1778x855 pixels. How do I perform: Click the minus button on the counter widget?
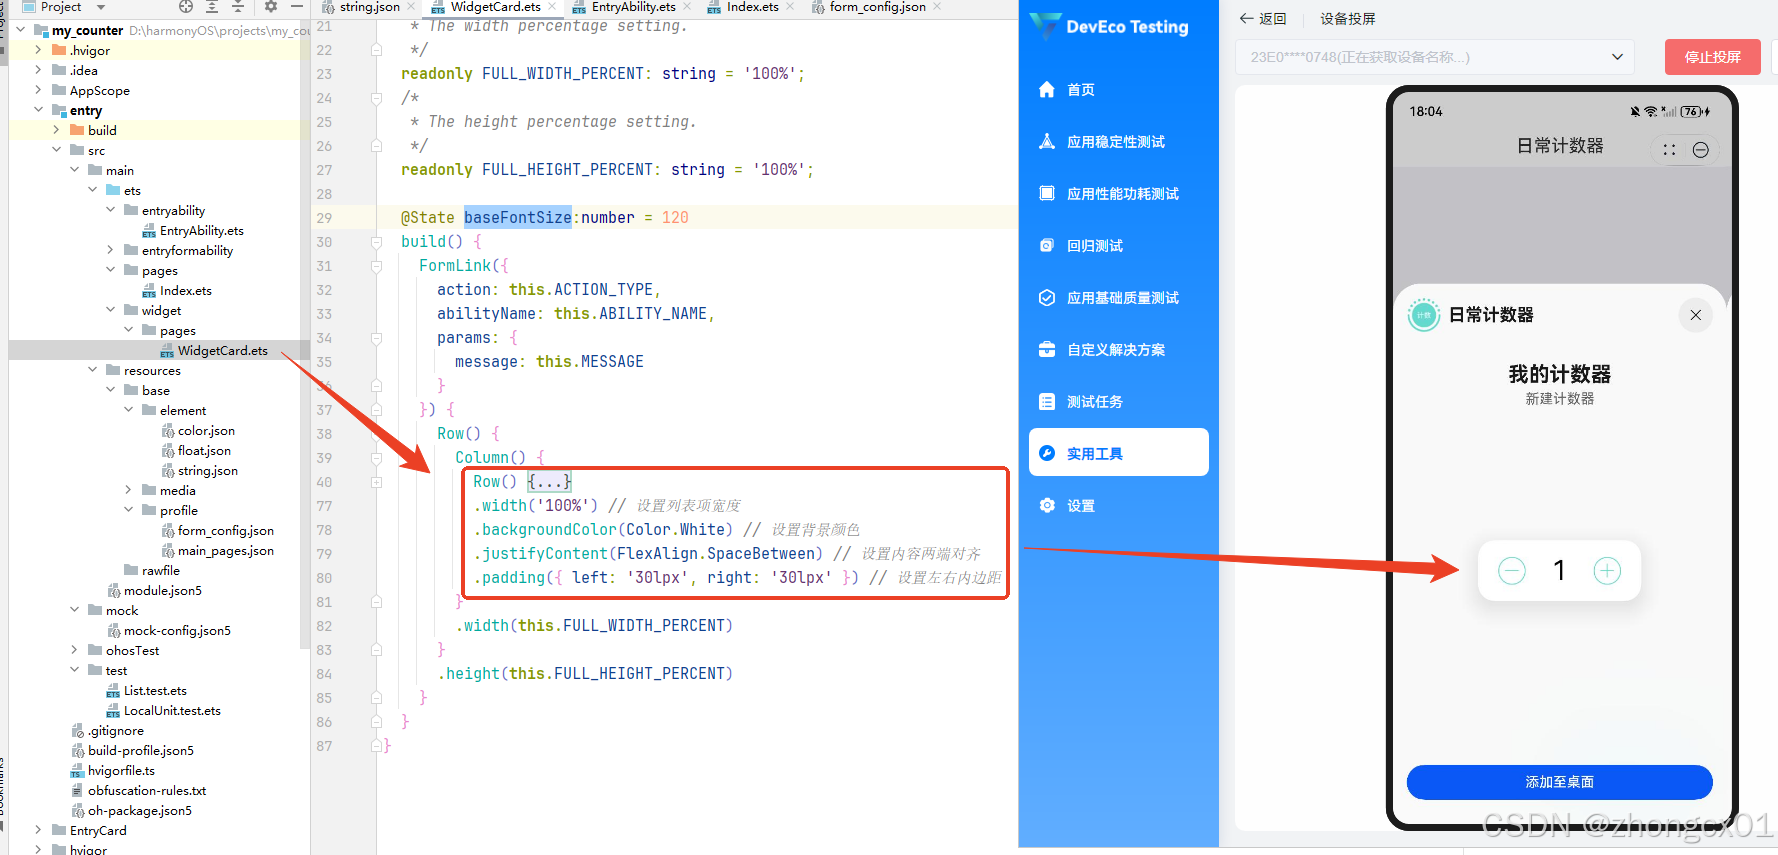(1512, 571)
